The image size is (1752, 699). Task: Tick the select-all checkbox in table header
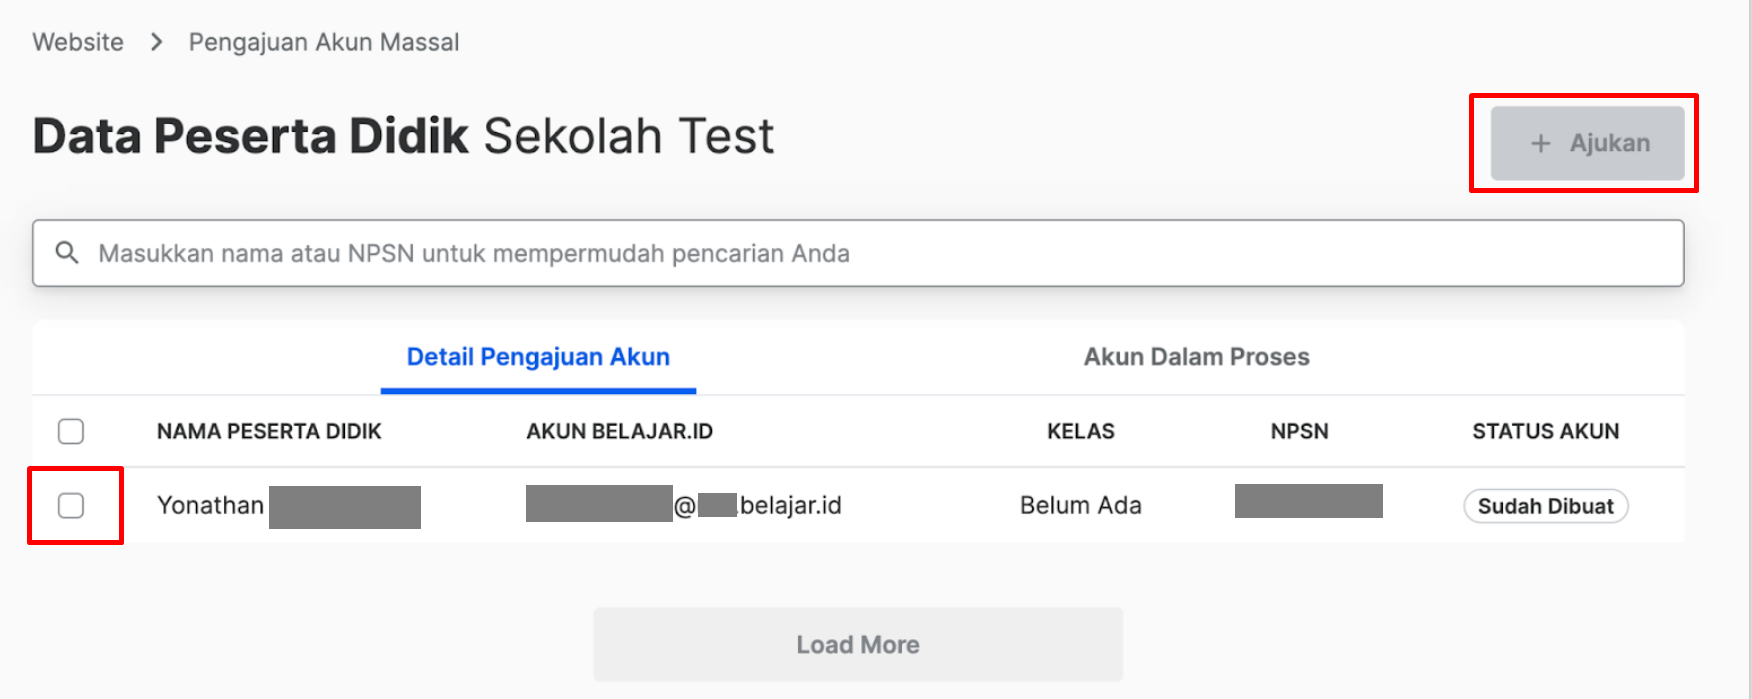click(71, 431)
